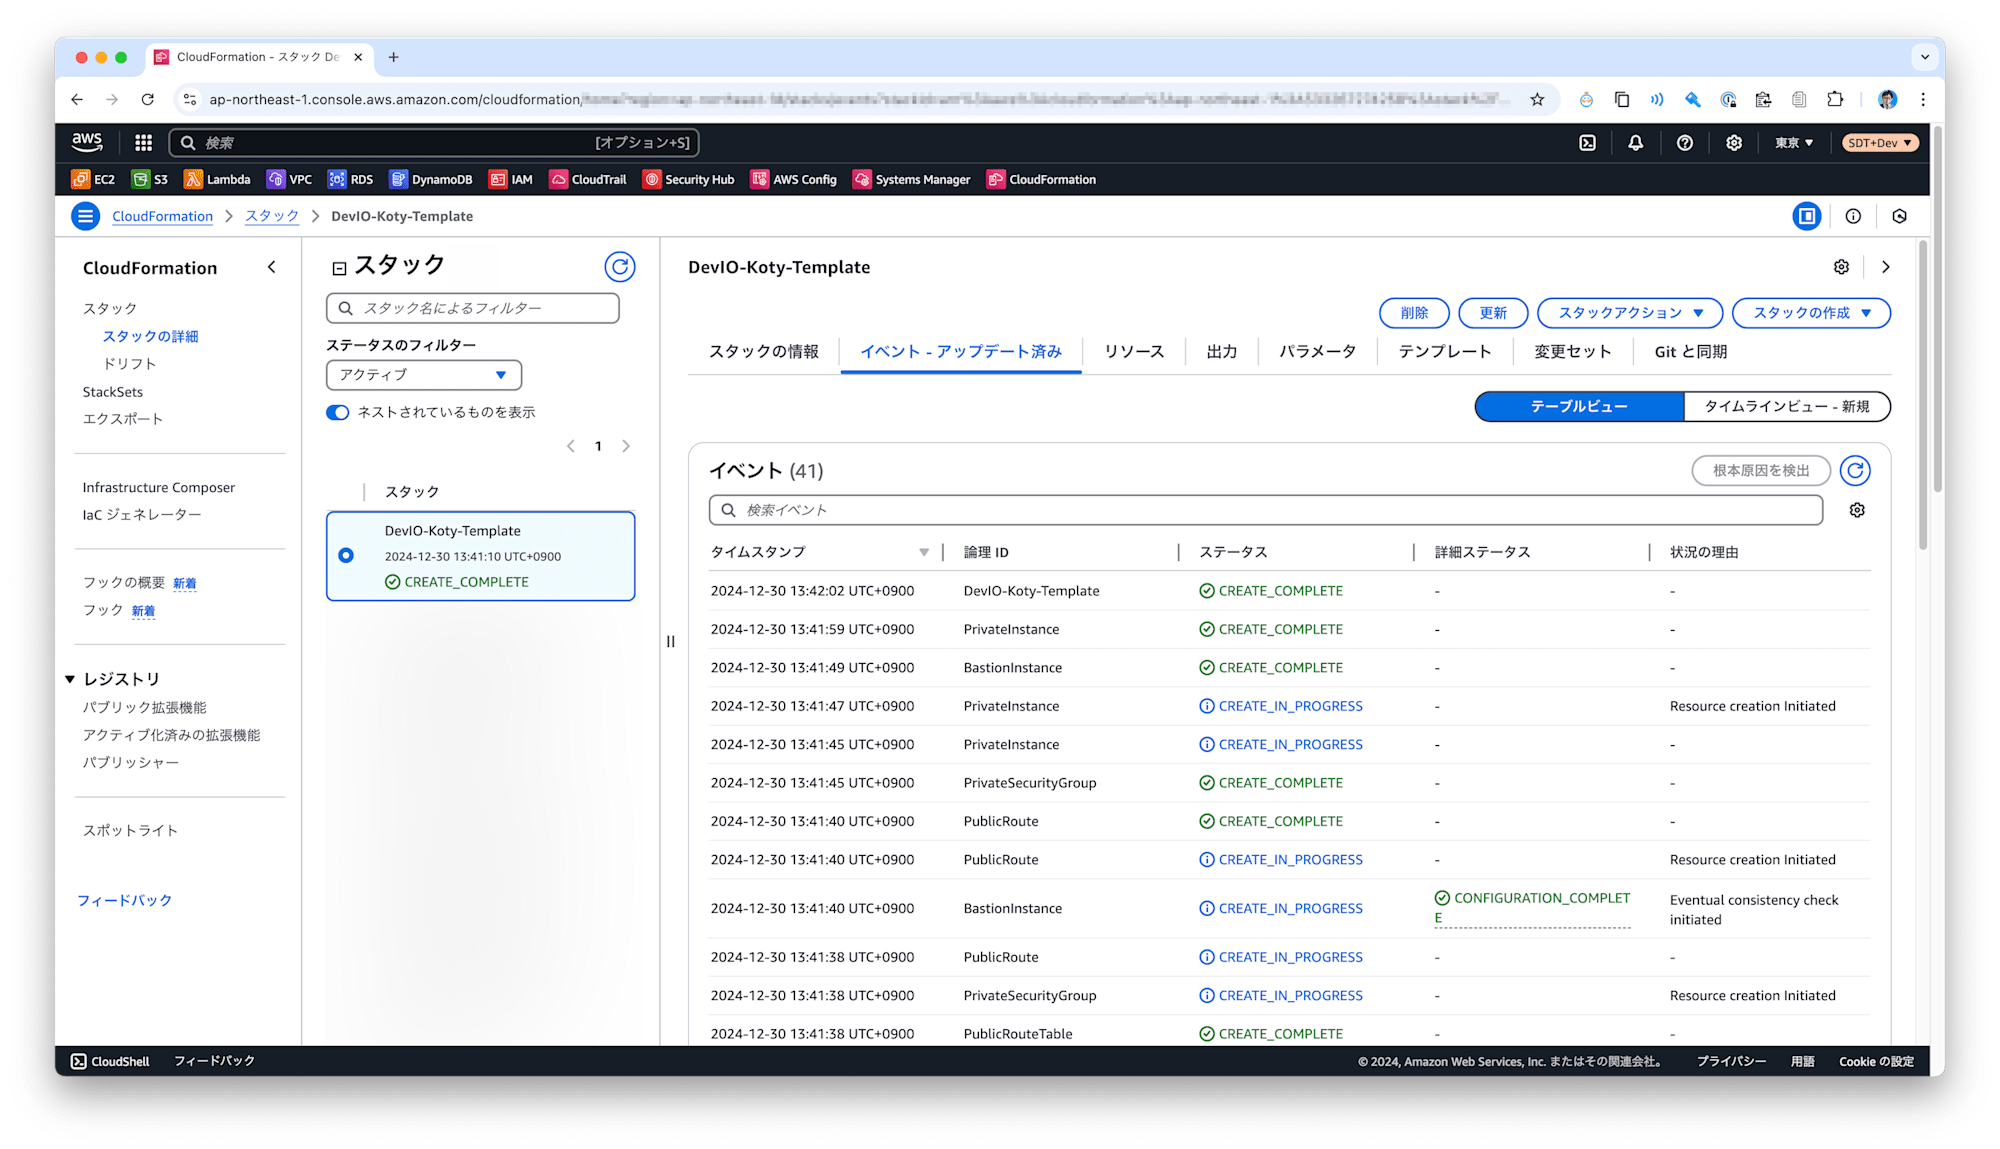Open CloudShell from the footer bar

click(110, 1061)
